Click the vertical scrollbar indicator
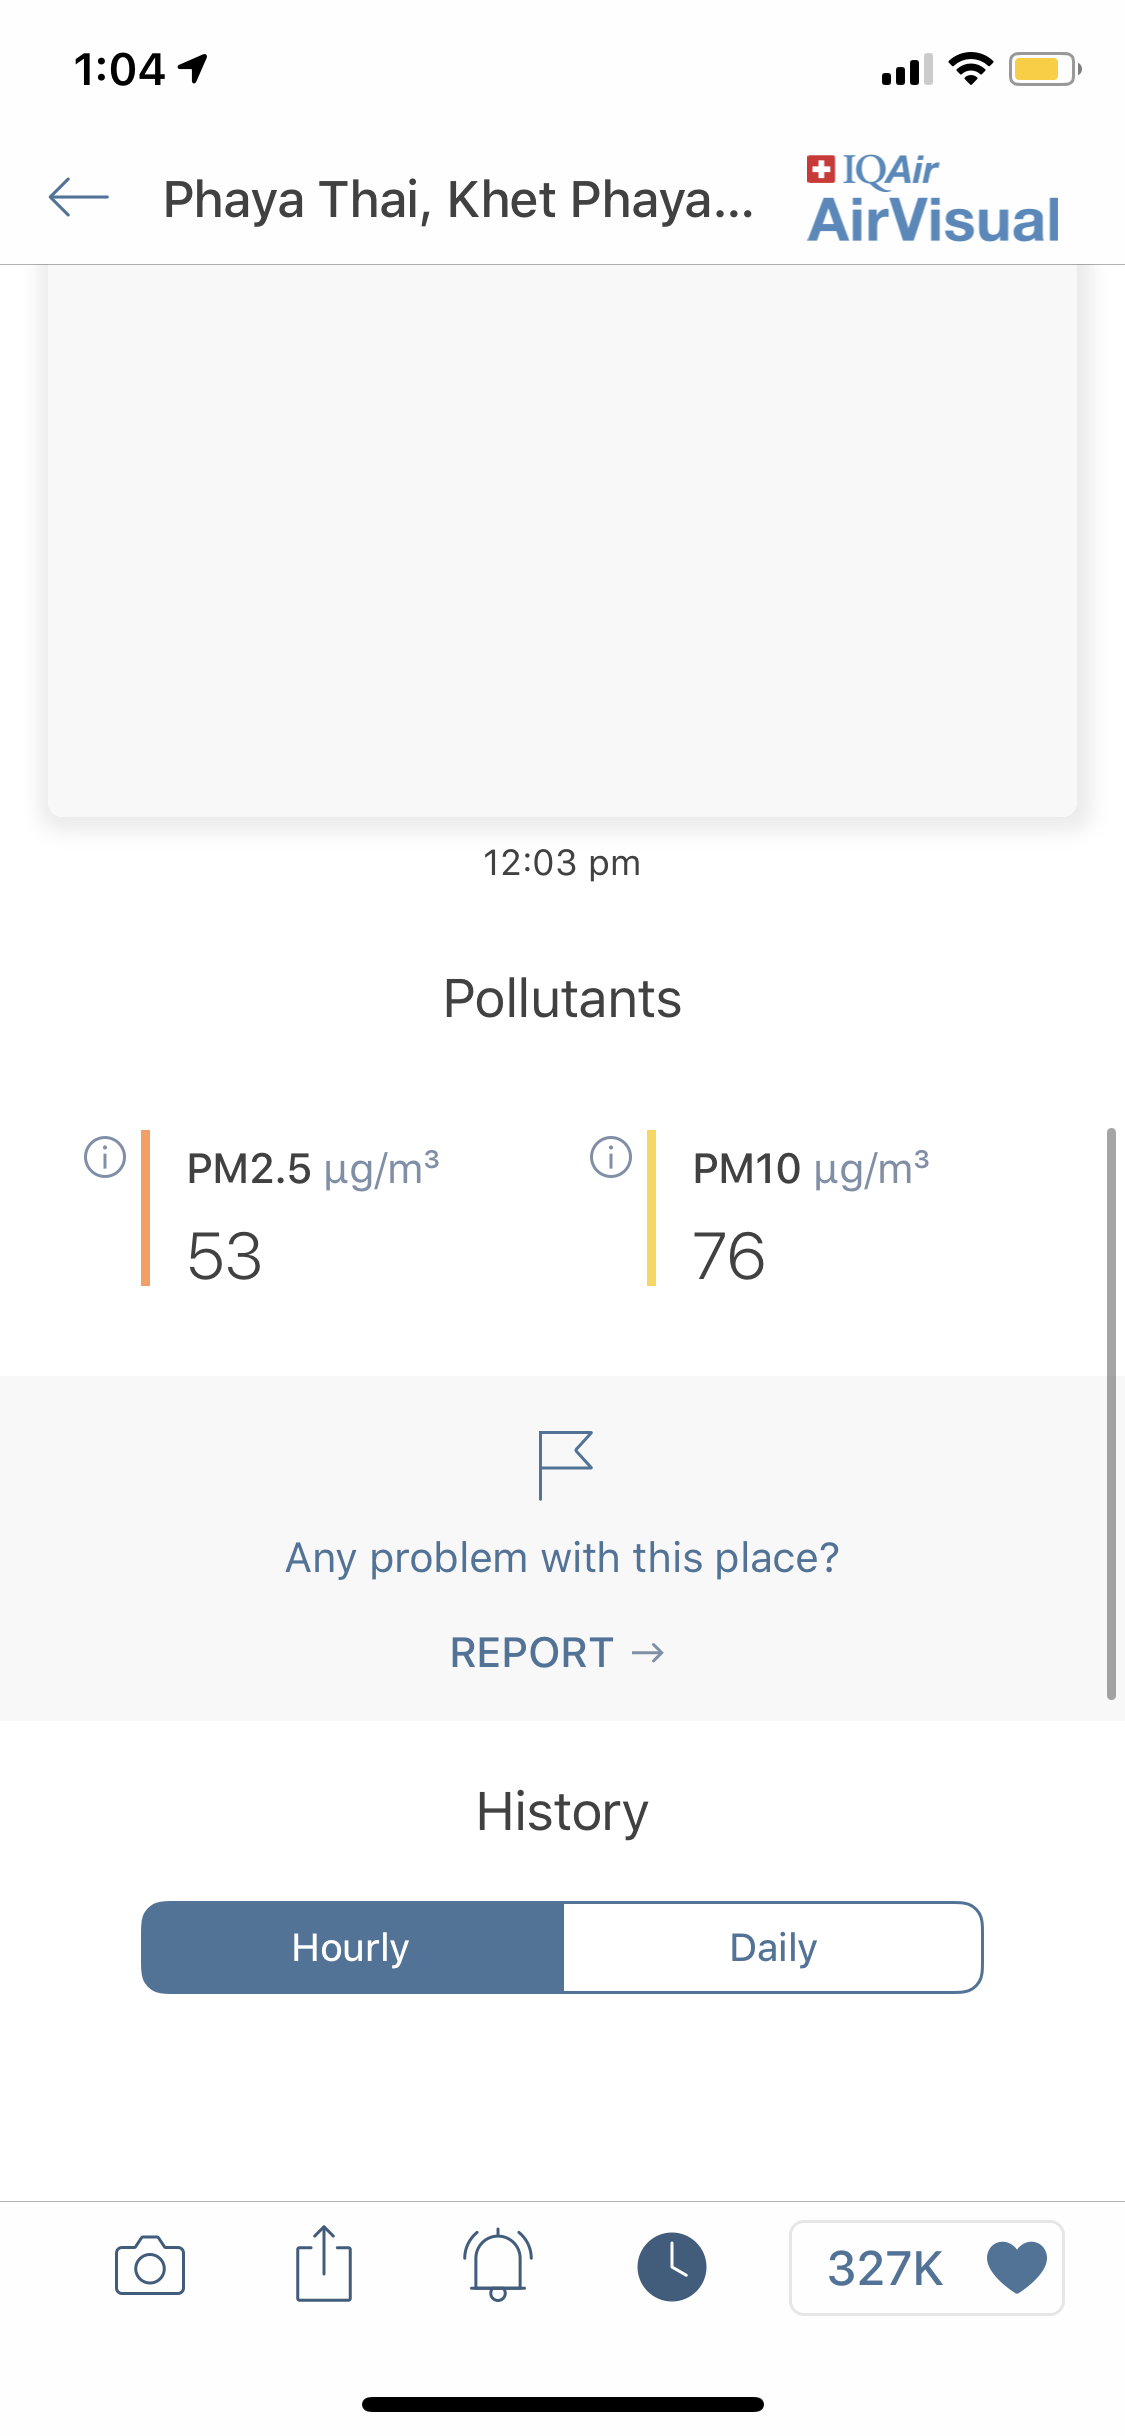1125x2436 pixels. [x=1111, y=1413]
